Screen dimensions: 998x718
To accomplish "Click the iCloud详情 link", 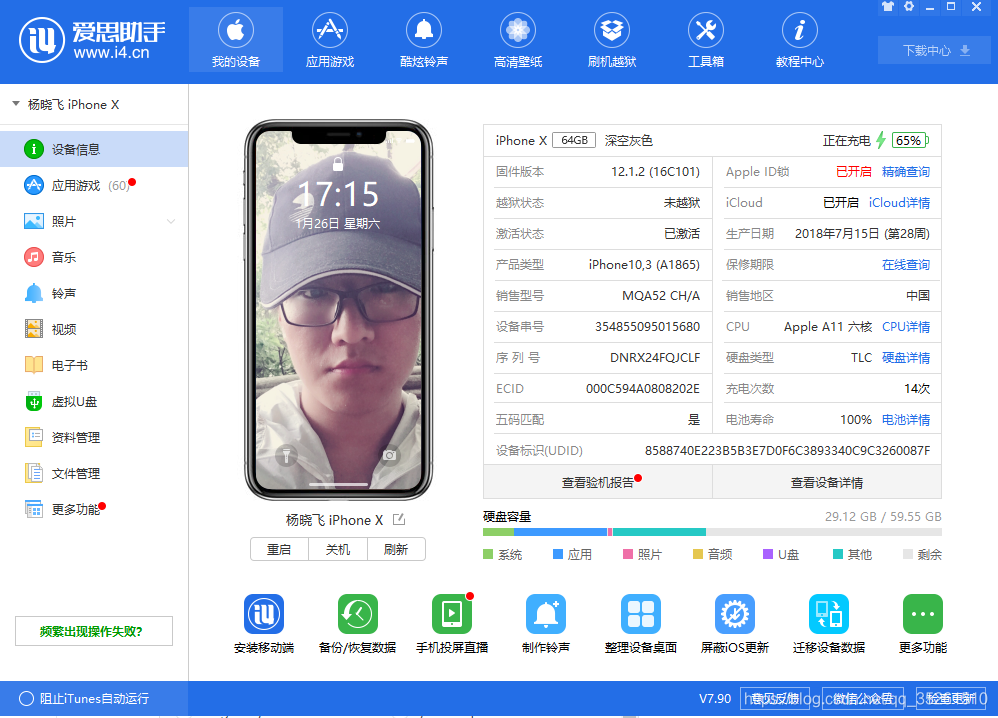I will [899, 203].
